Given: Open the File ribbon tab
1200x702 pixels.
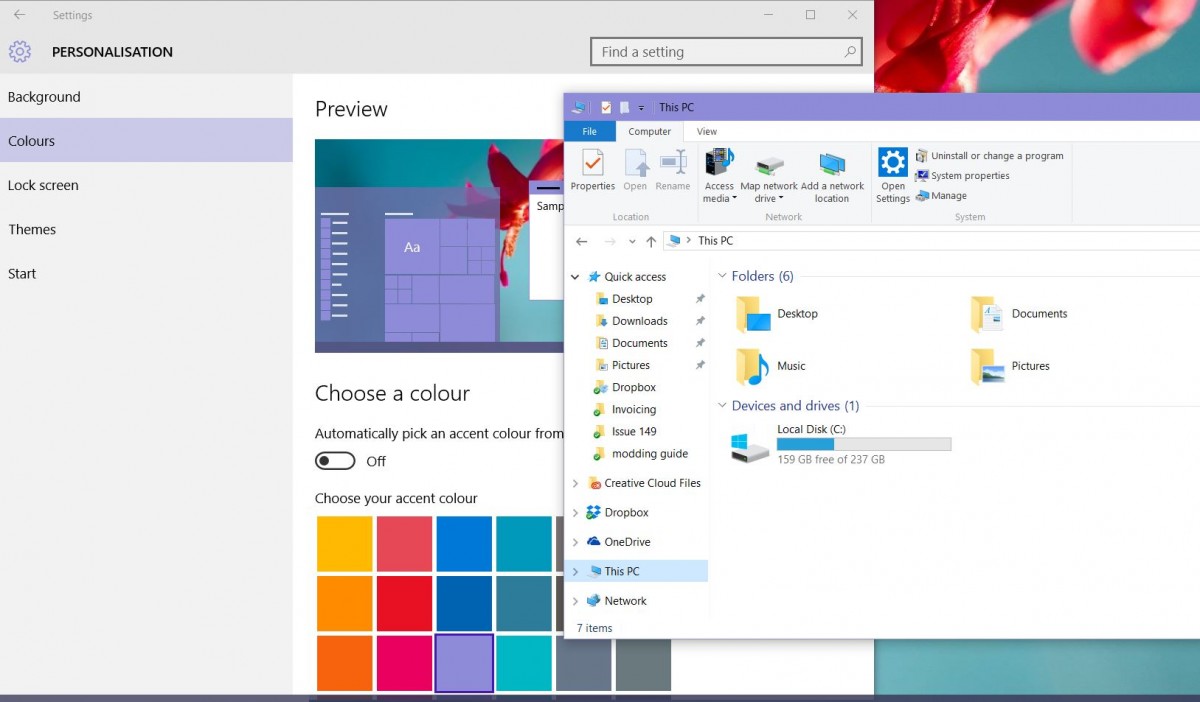Looking at the screenshot, I should (x=590, y=132).
